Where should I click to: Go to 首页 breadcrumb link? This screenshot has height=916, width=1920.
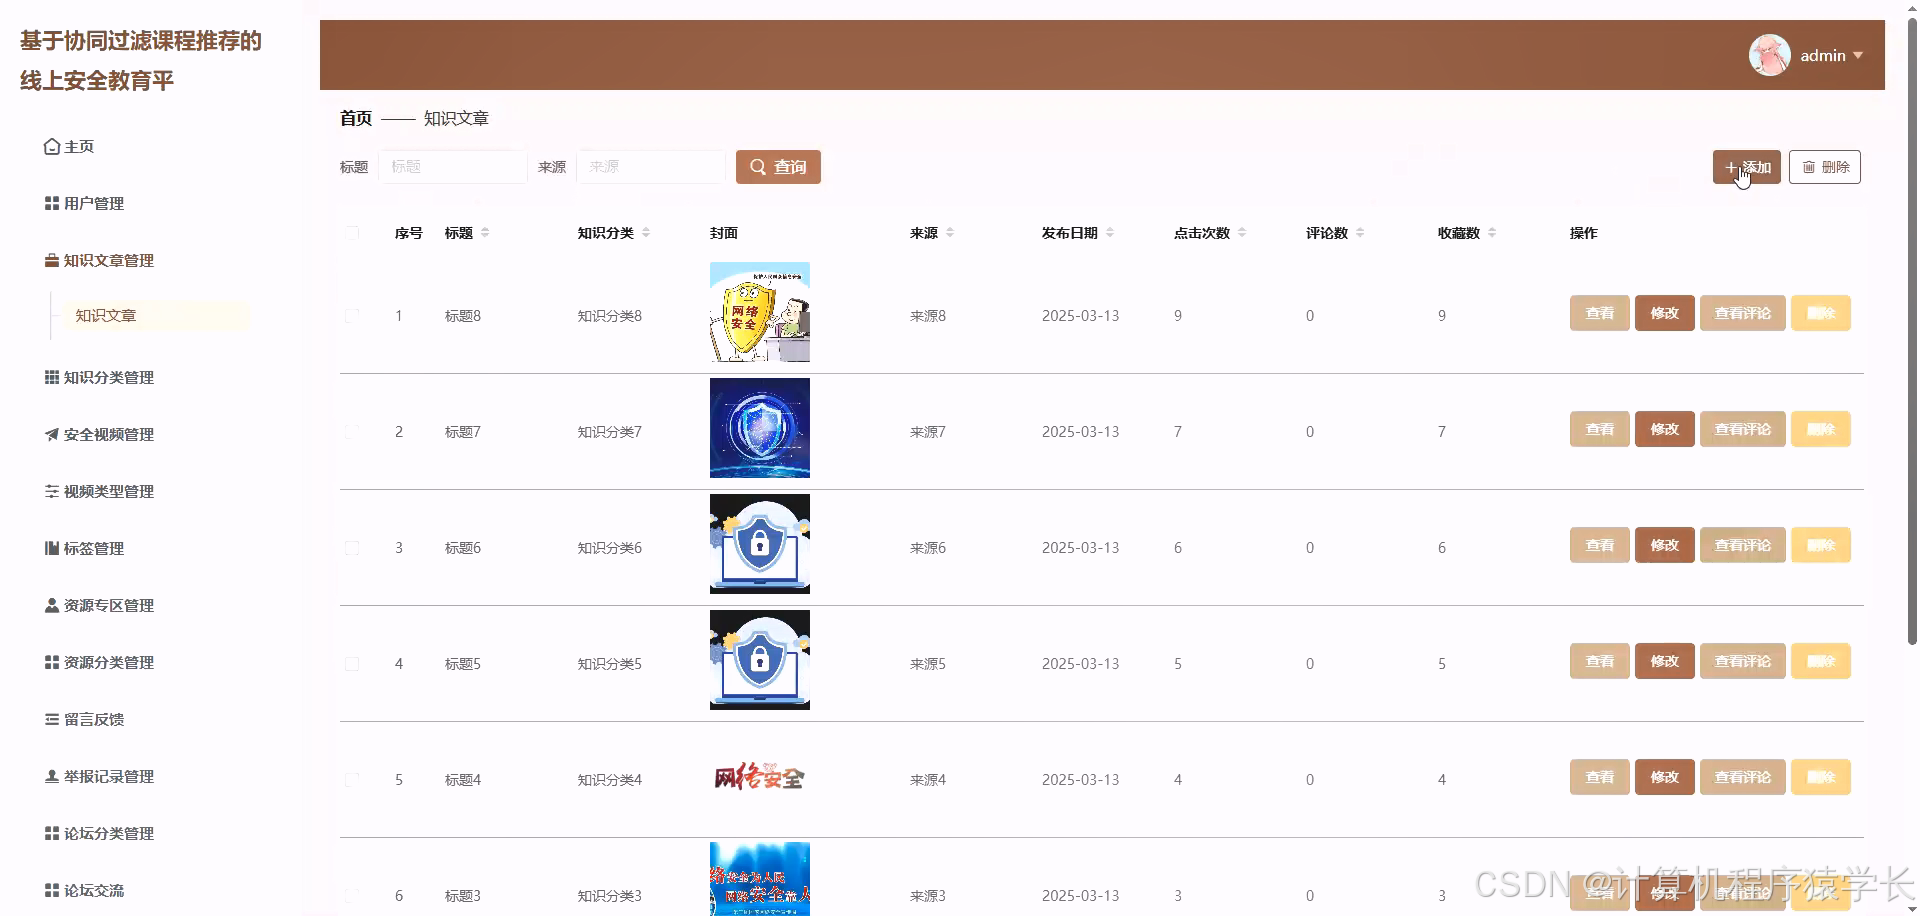[x=355, y=118]
